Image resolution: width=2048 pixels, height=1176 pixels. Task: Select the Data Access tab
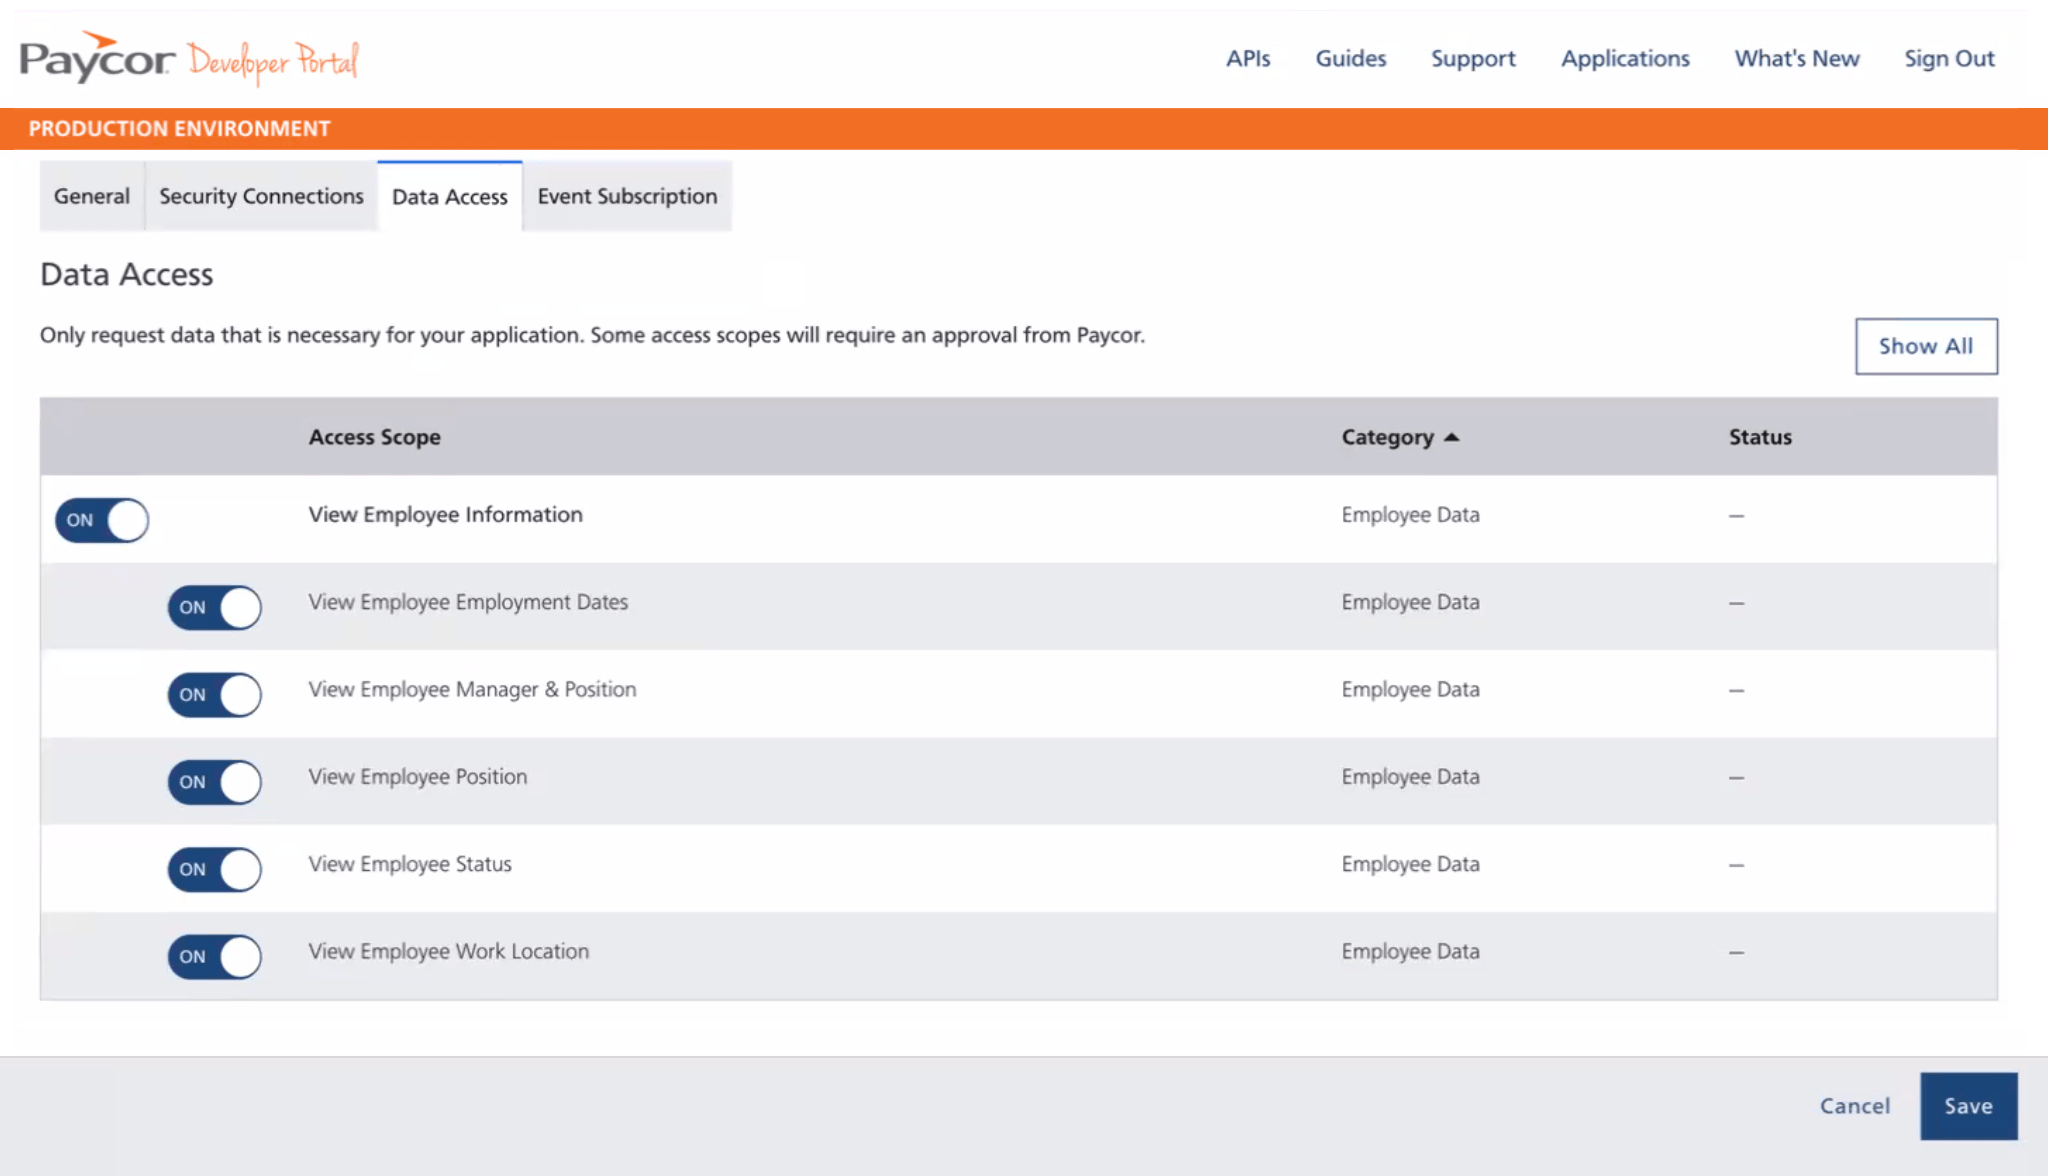(x=450, y=196)
